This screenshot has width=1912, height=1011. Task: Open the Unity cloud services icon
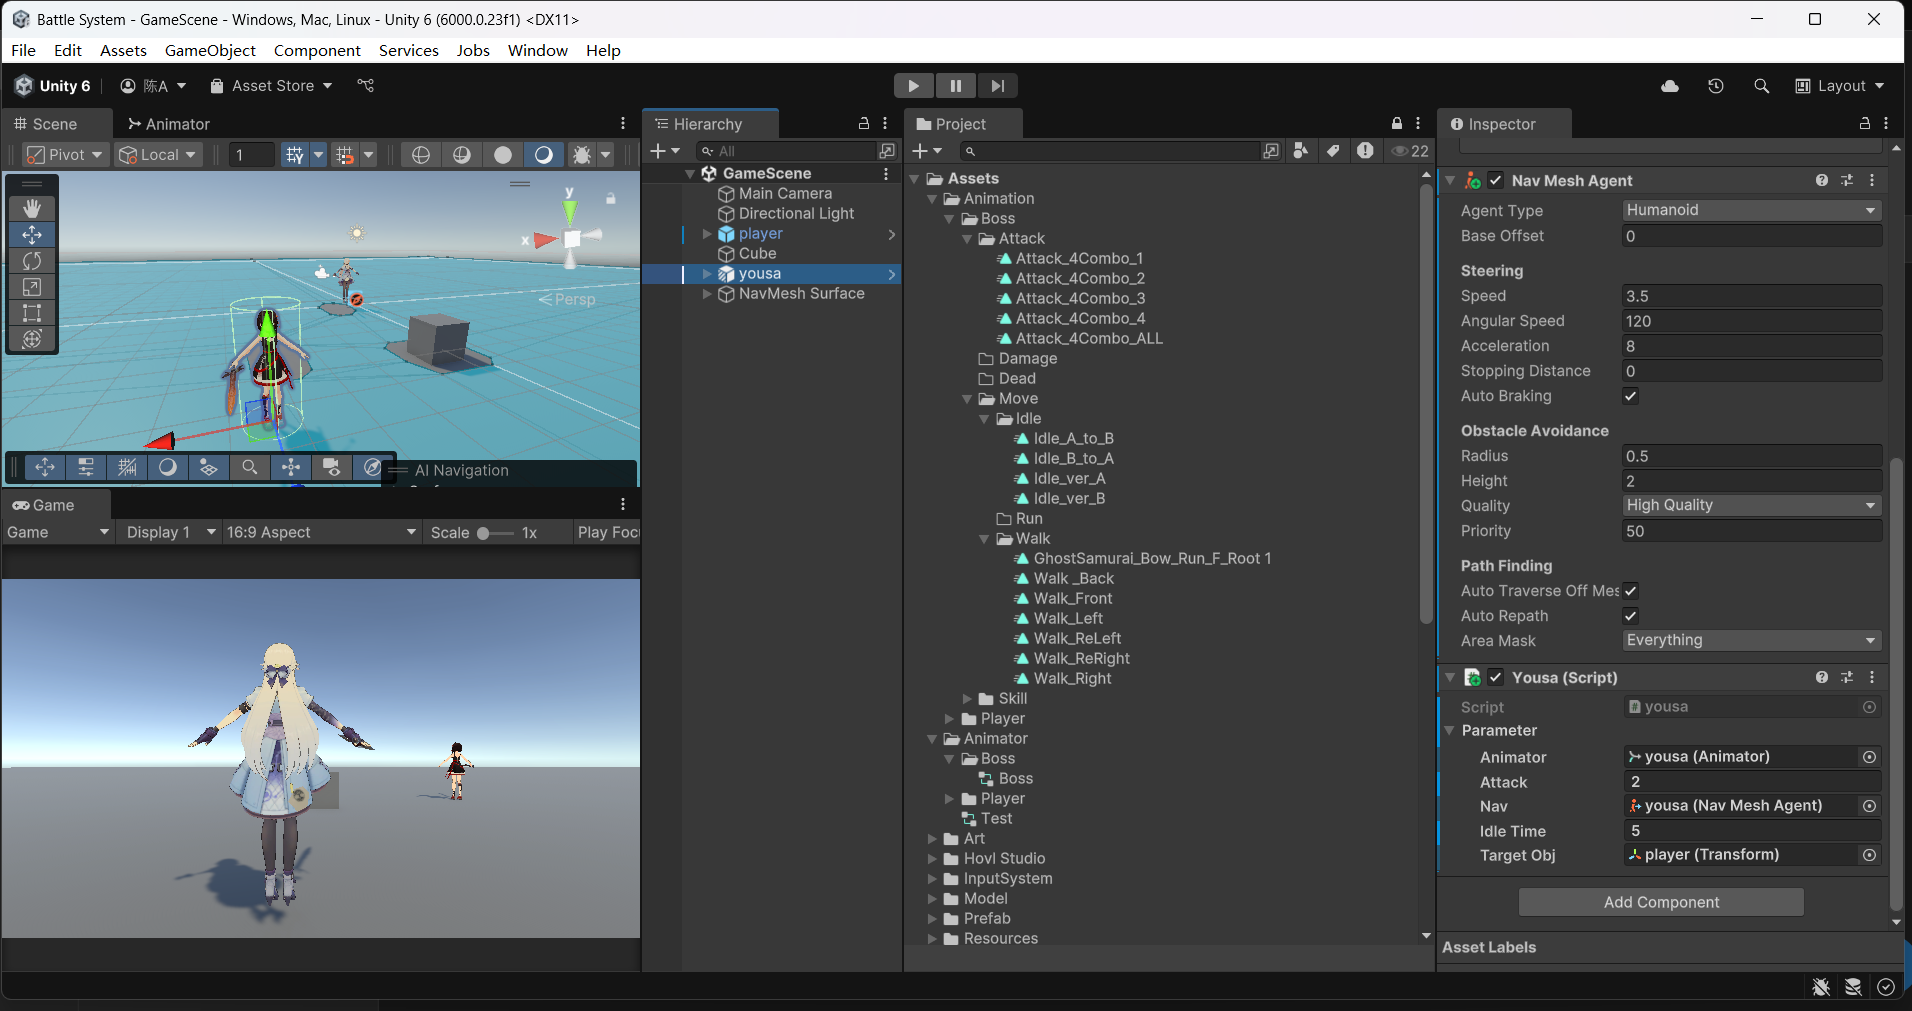coord(1670,86)
